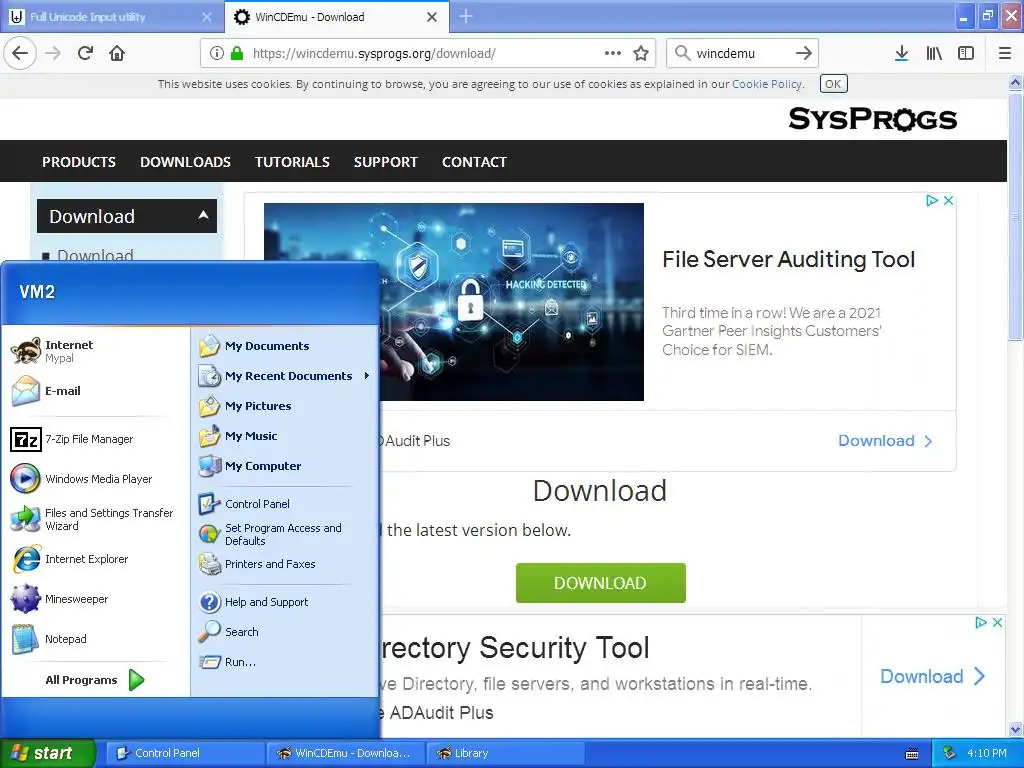The height and width of the screenshot is (768, 1024).
Task: Open My Computer
Action: pyautogui.click(x=285, y=466)
